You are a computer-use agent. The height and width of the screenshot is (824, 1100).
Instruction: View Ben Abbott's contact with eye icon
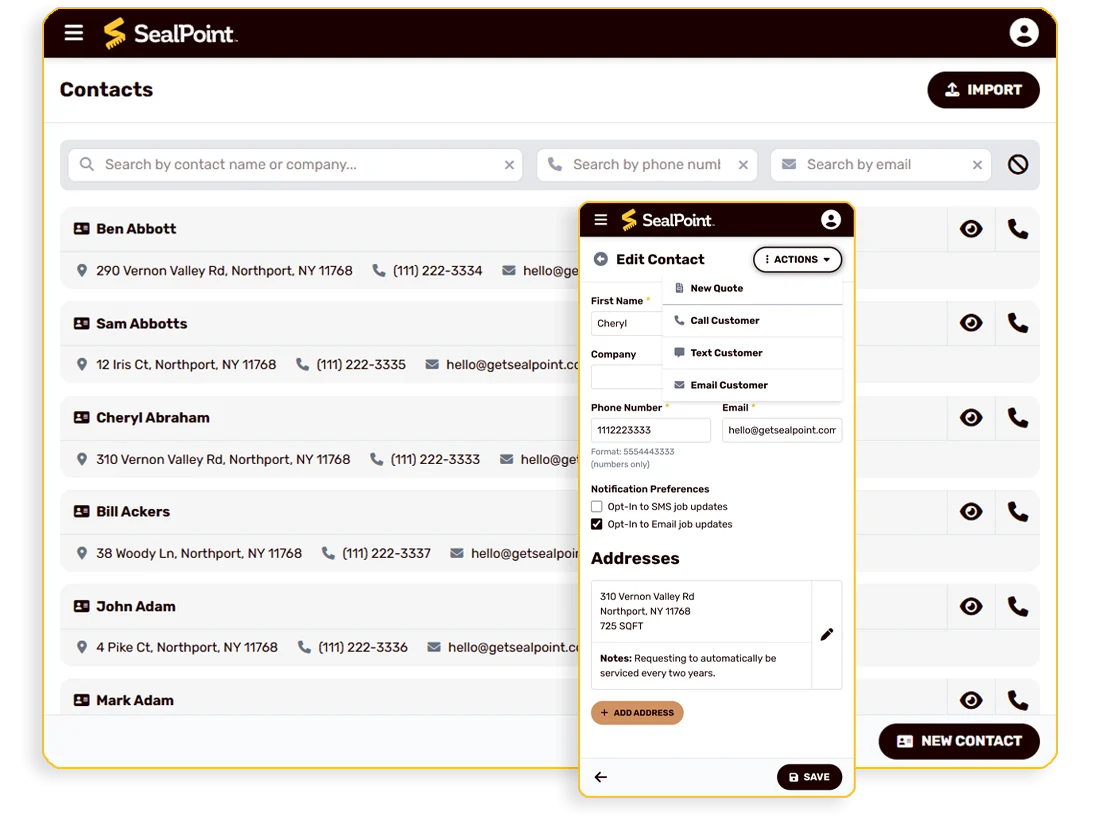click(971, 229)
